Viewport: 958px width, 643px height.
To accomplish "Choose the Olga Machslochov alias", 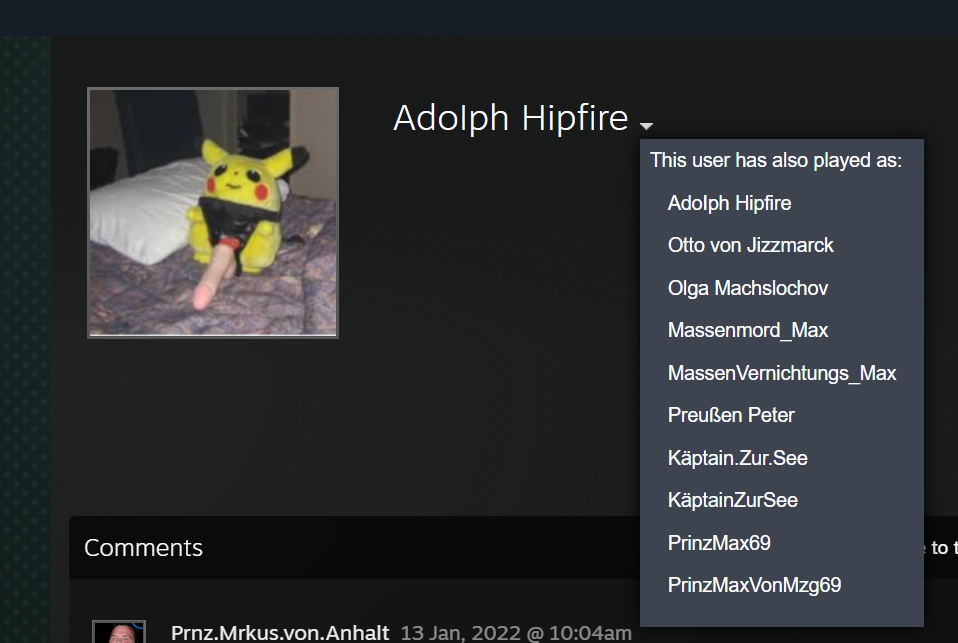I will pos(748,288).
